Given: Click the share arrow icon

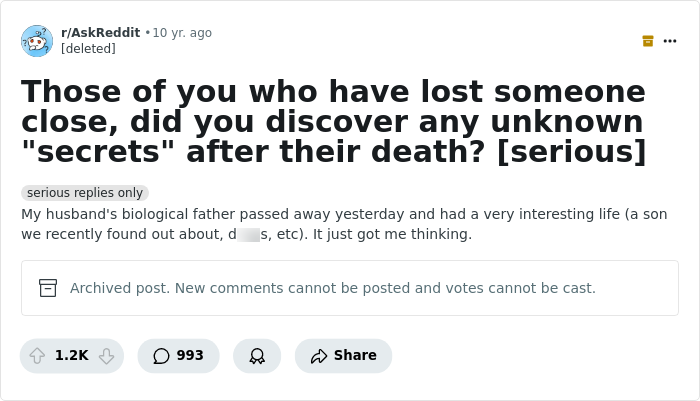Looking at the screenshot, I should [x=319, y=356].
